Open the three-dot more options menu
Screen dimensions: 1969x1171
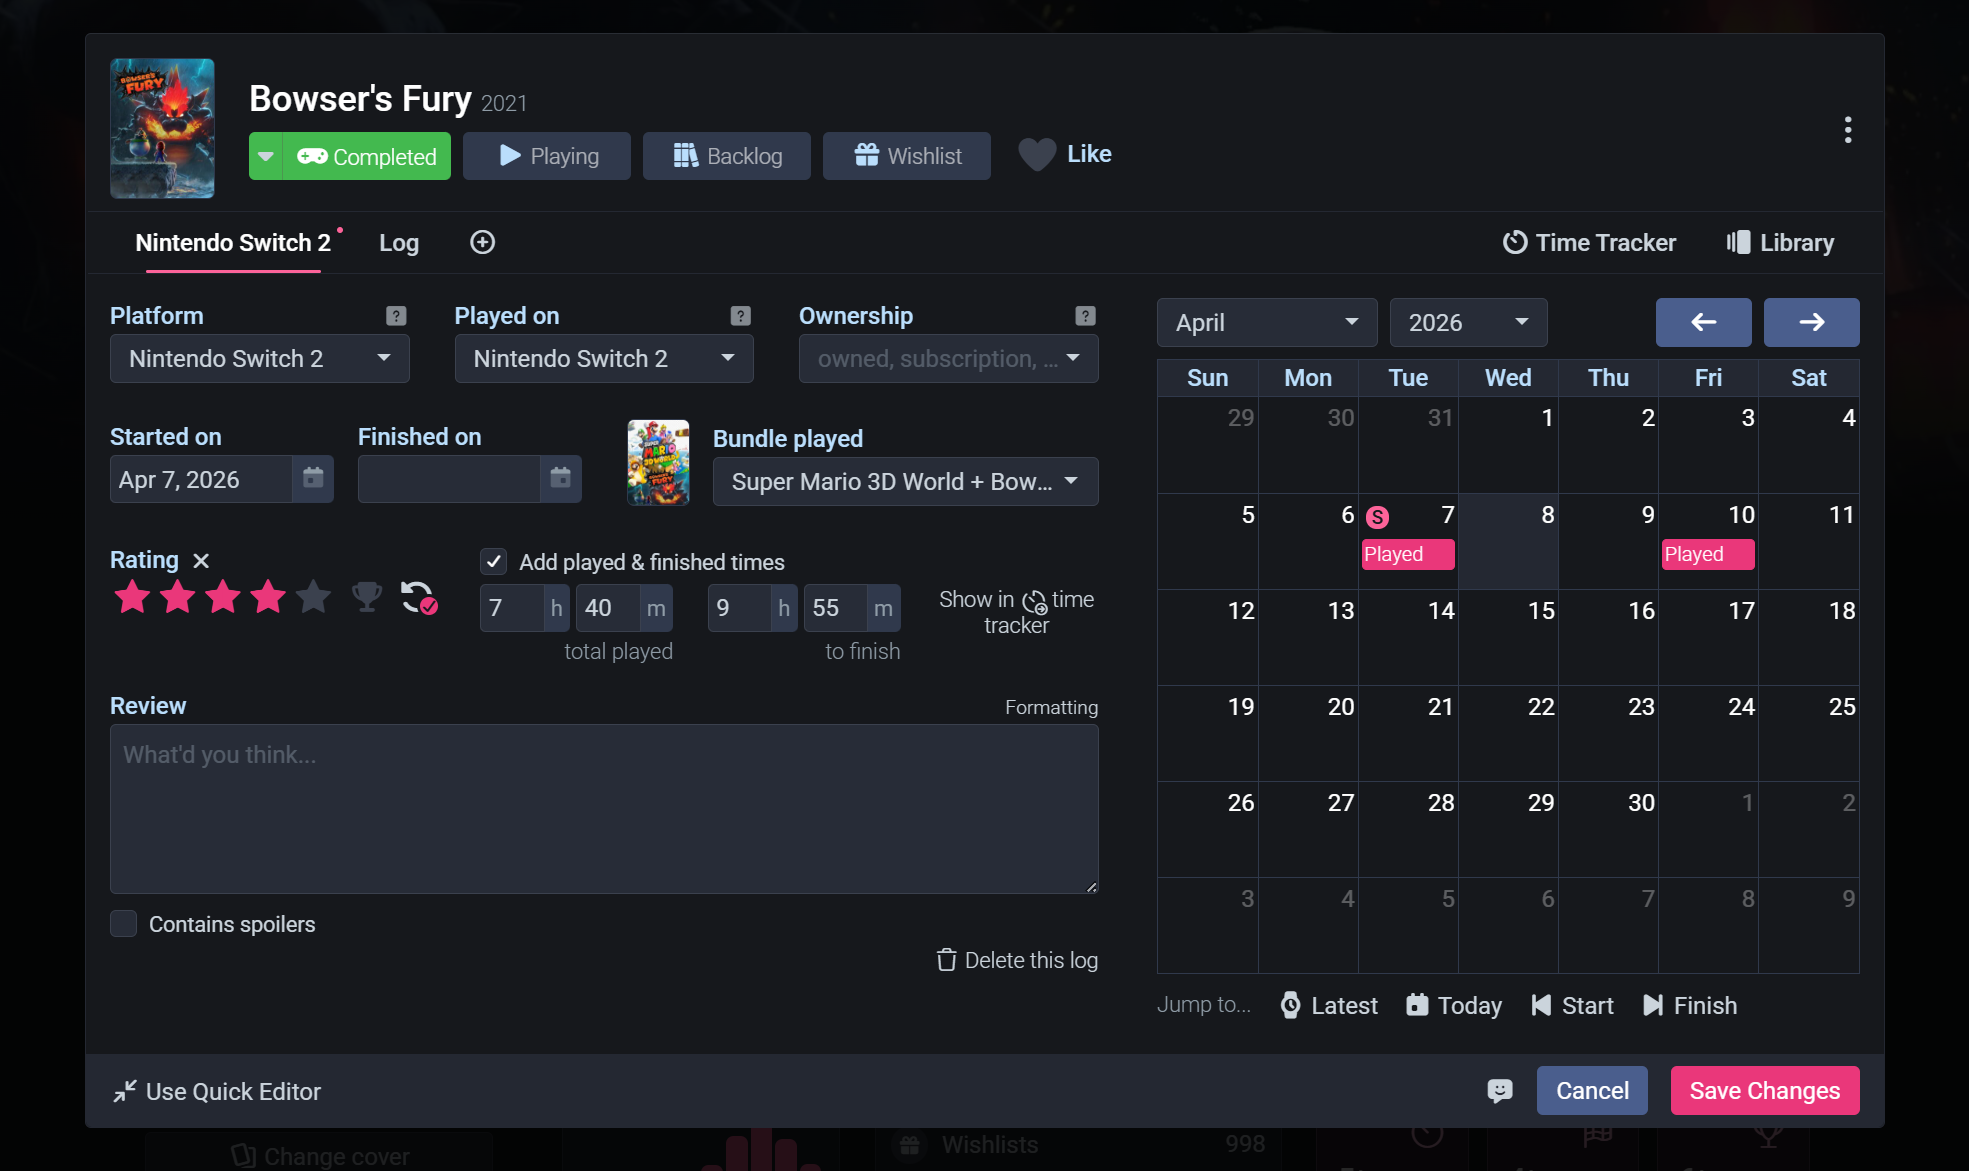point(1848,130)
